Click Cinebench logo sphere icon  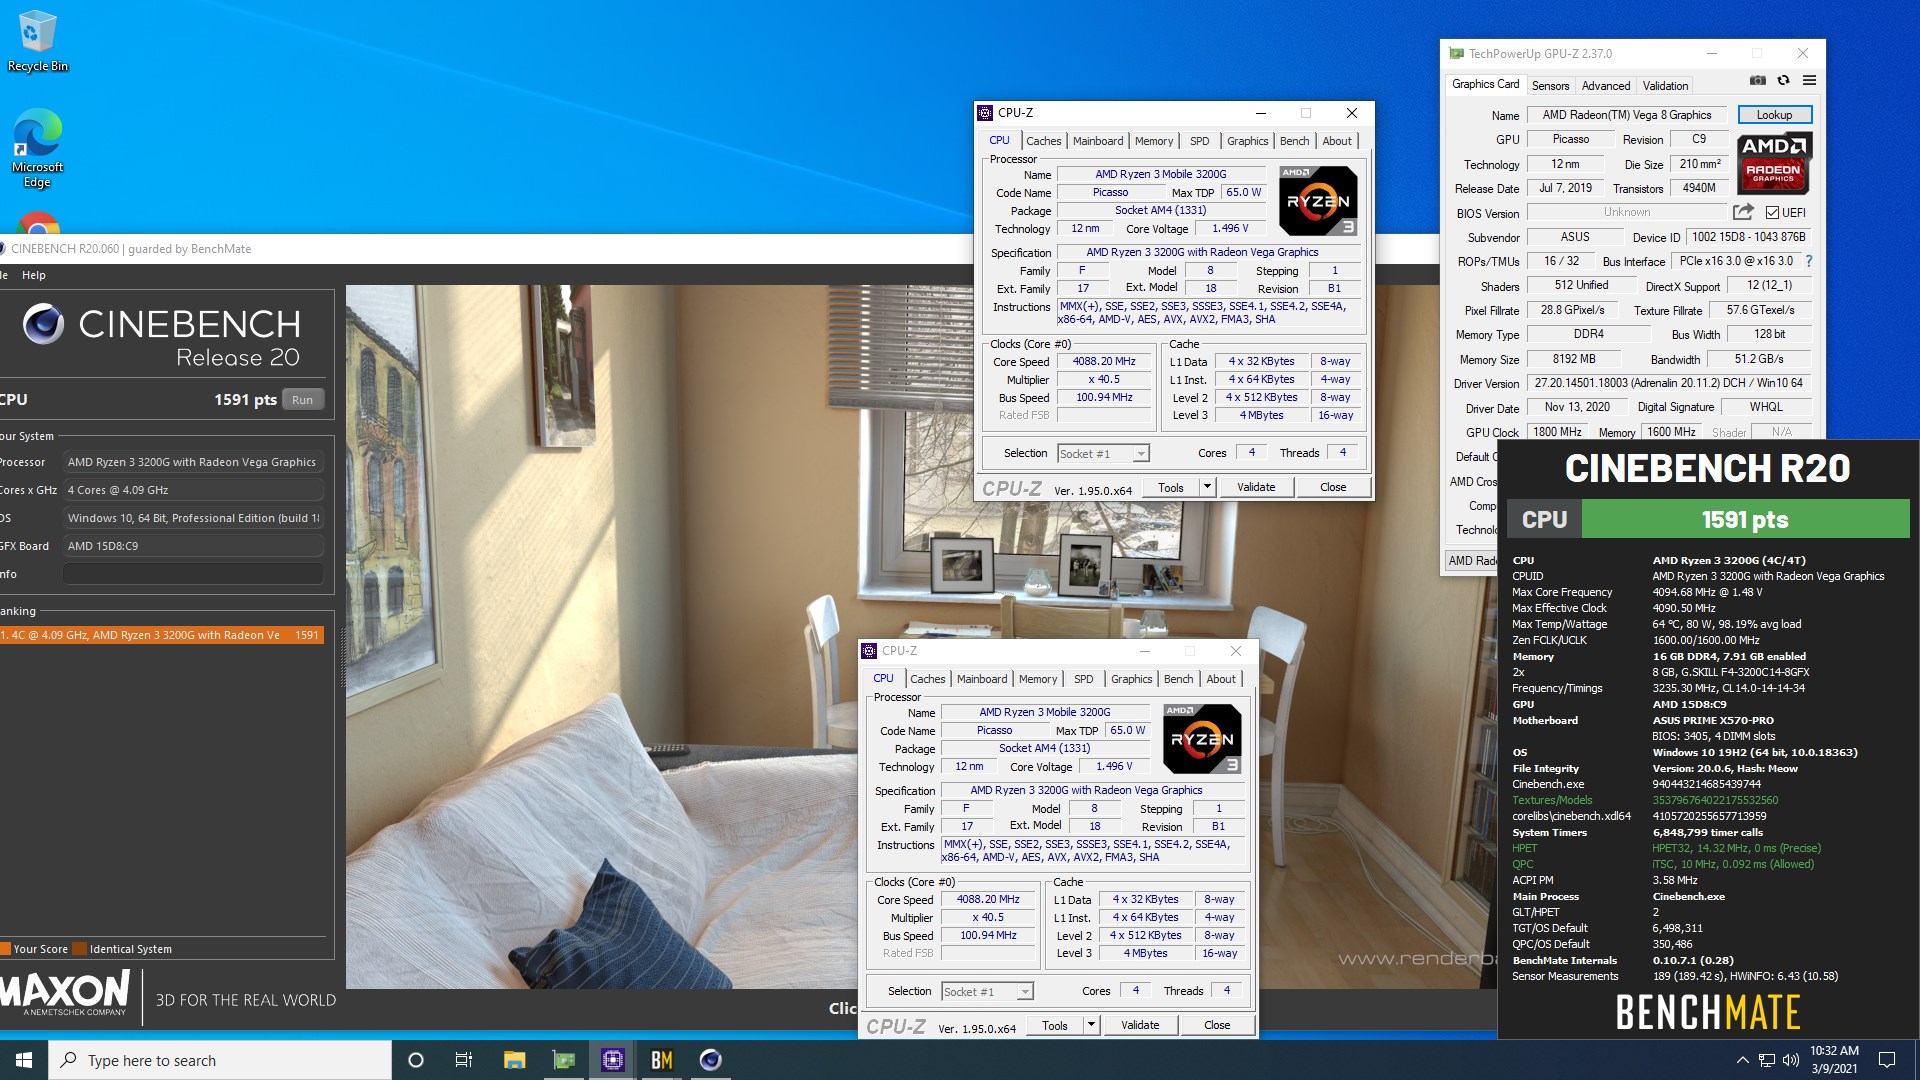coord(43,323)
